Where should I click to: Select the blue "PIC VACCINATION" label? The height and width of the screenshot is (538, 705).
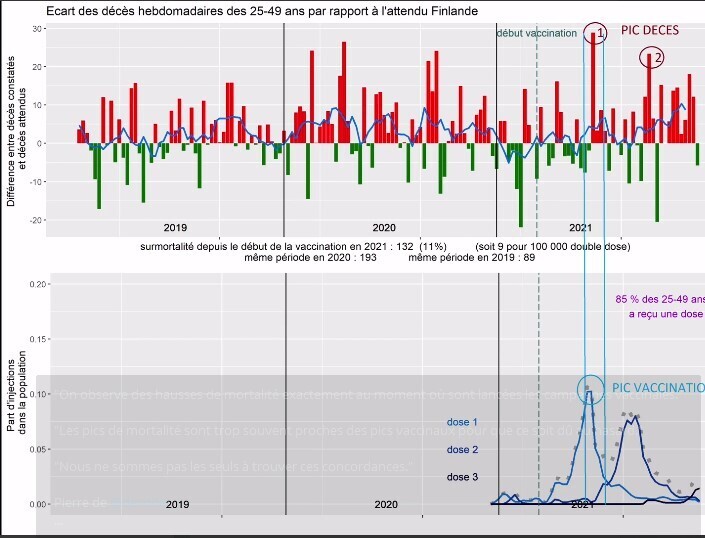click(x=657, y=388)
